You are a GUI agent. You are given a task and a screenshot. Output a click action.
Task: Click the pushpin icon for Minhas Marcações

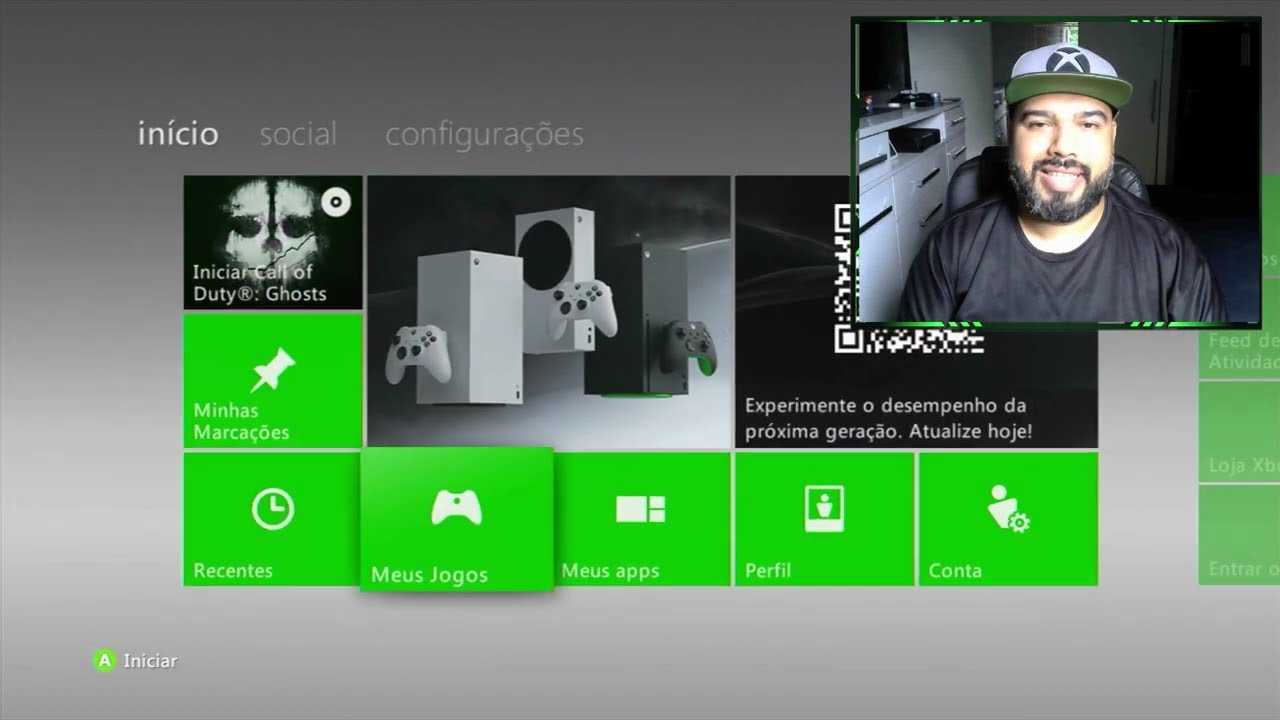tap(272, 369)
